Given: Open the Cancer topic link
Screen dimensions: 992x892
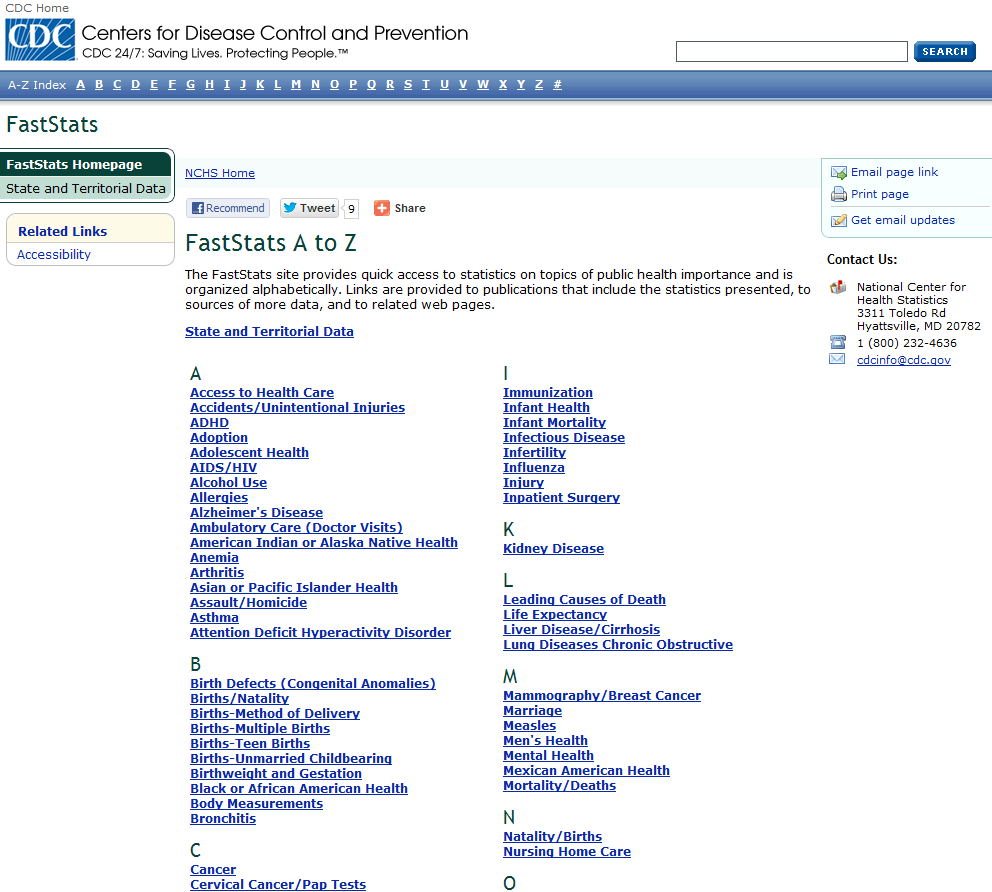Looking at the screenshot, I should (213, 870).
